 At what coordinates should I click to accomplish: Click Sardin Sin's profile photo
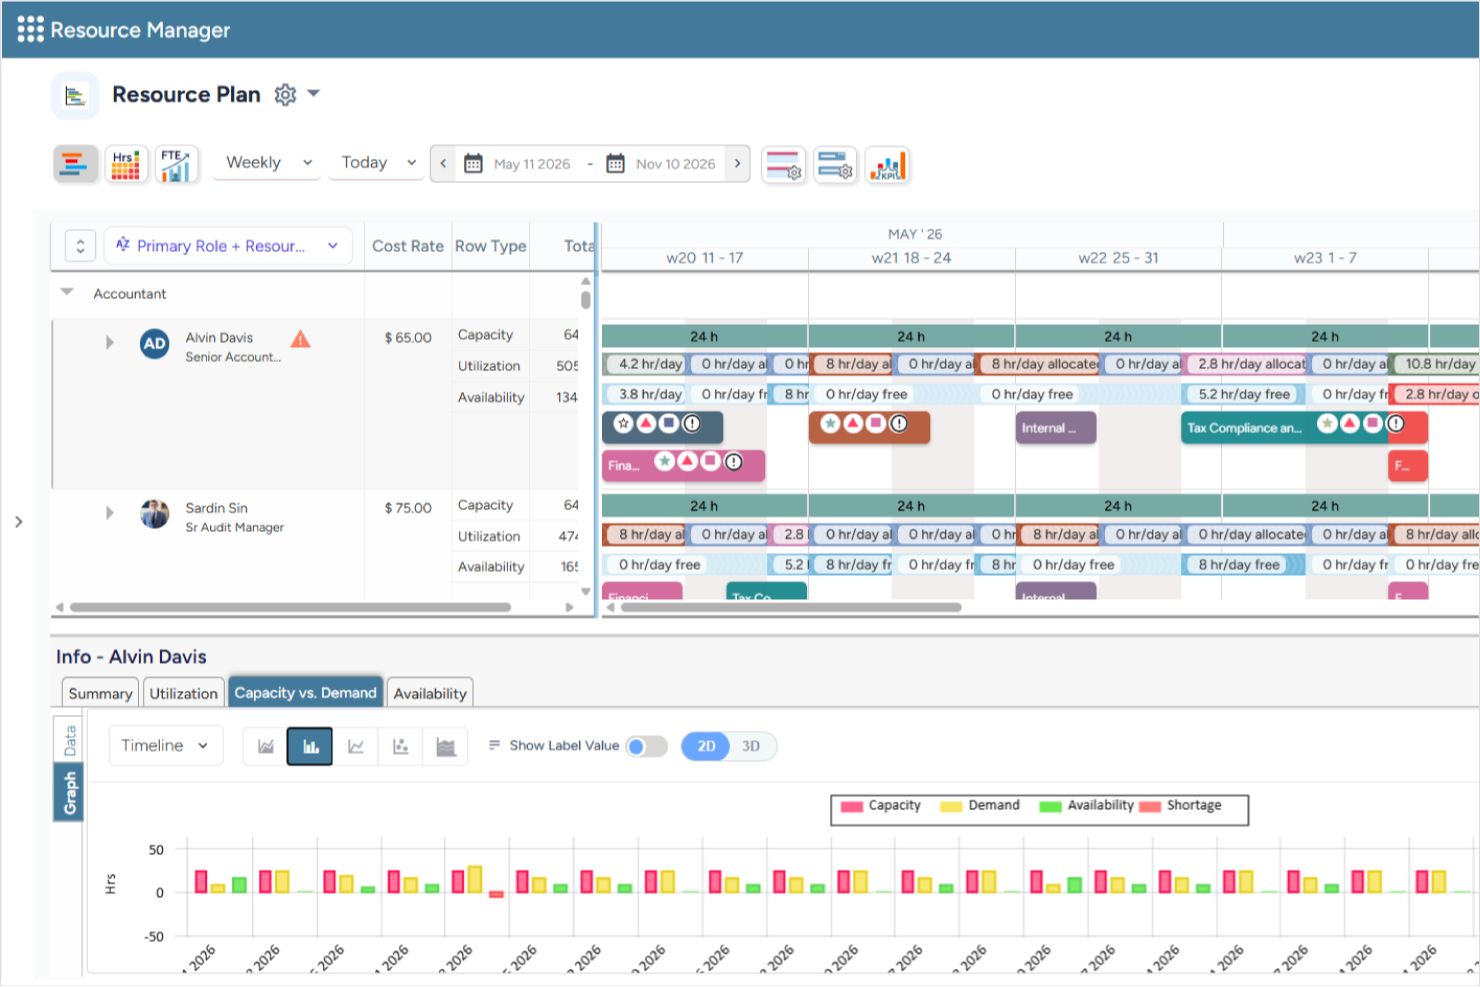pos(155,514)
